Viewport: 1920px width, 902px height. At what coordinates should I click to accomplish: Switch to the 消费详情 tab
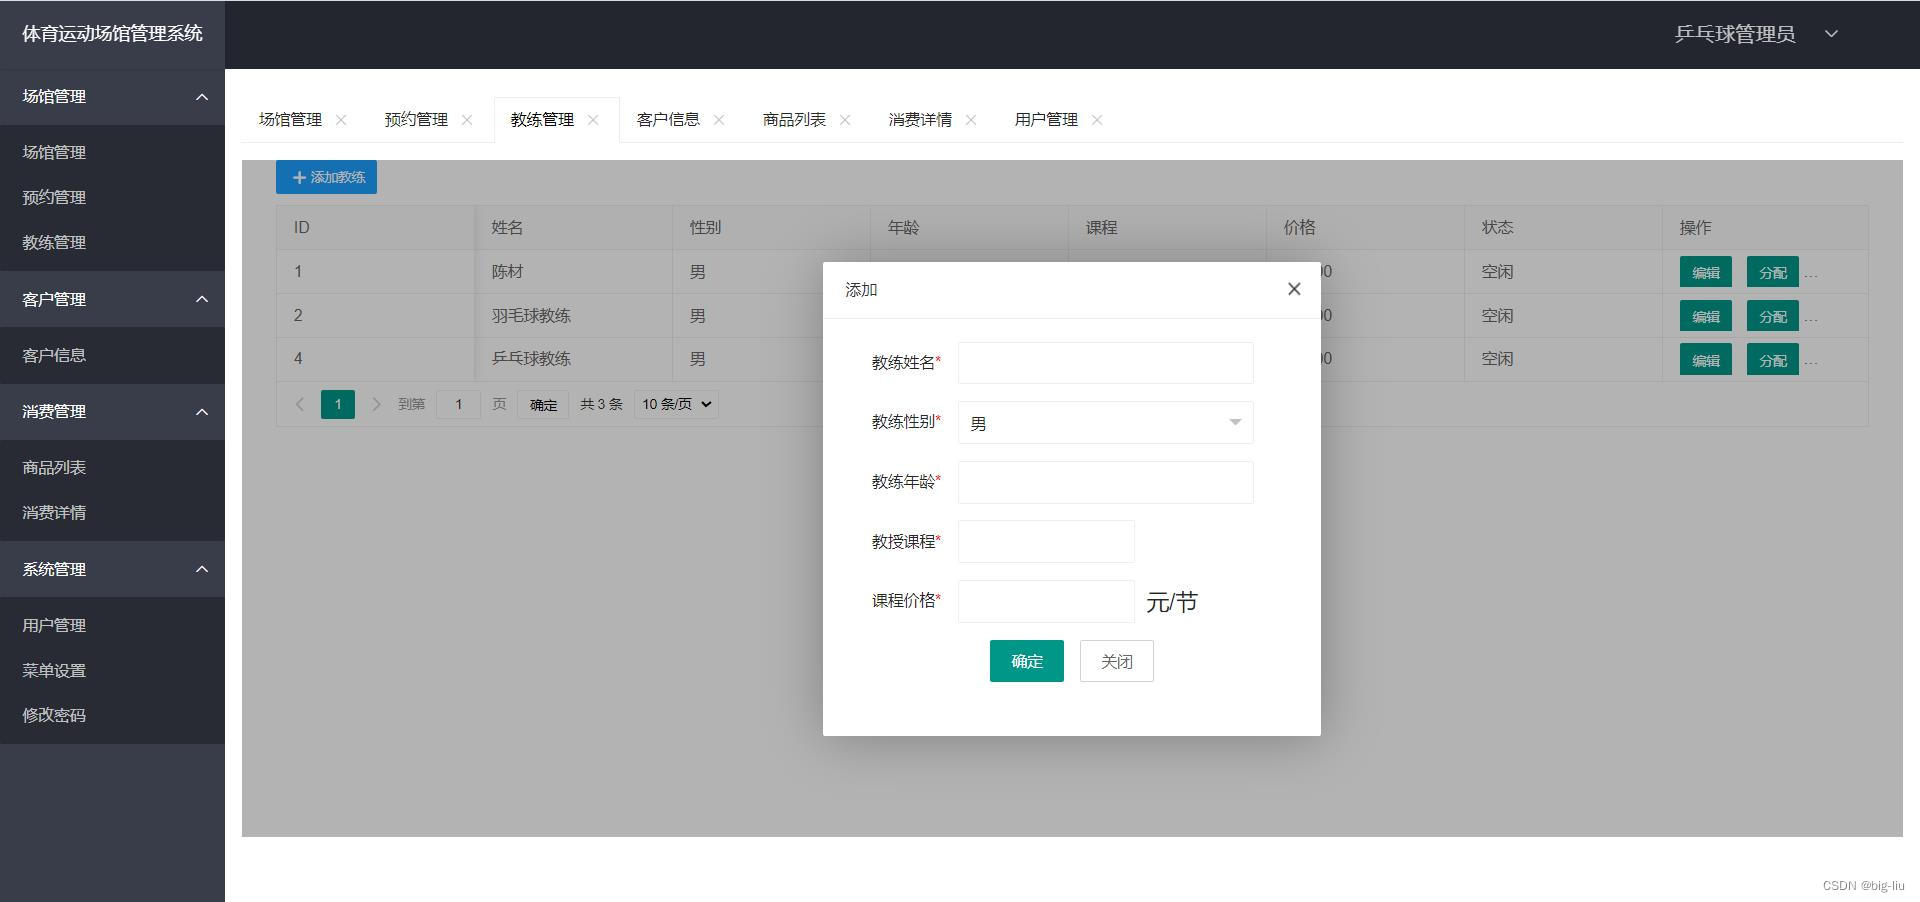click(920, 120)
